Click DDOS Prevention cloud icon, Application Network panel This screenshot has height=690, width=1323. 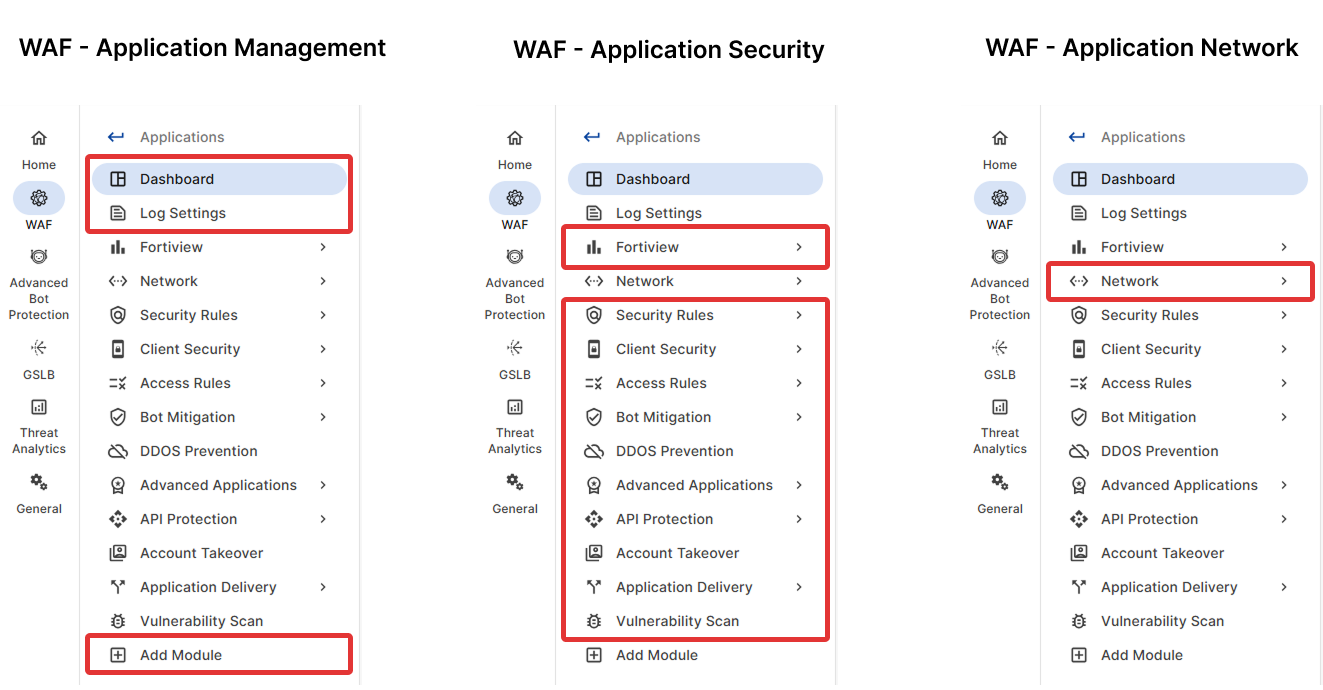click(1079, 451)
